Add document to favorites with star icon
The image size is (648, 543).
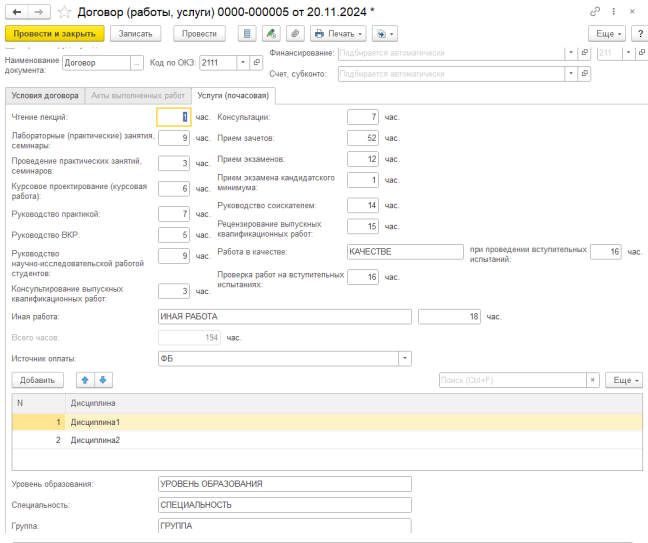point(64,11)
